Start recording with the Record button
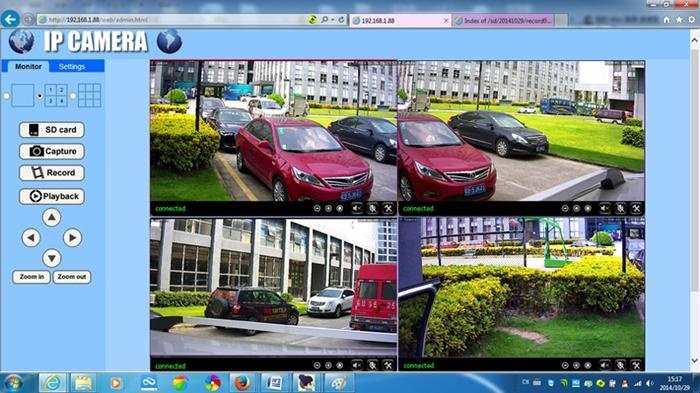This screenshot has width=700, height=393. point(51,173)
